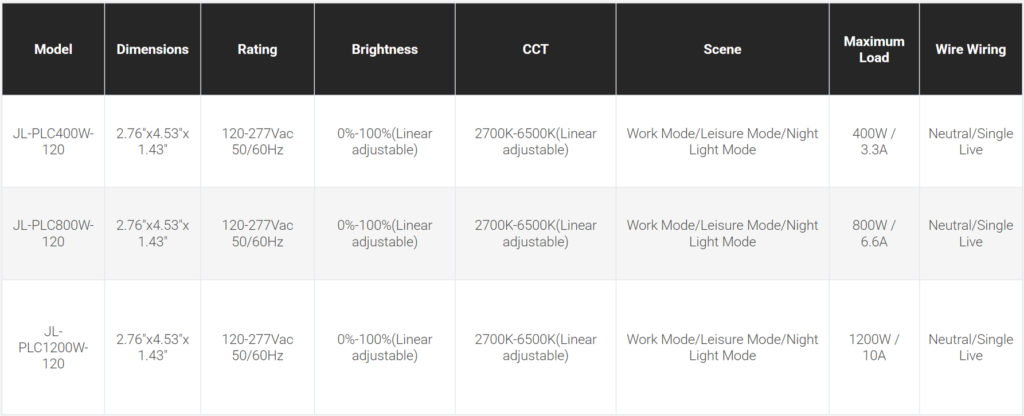
Task: Click the Model column header
Action: (x=53, y=49)
